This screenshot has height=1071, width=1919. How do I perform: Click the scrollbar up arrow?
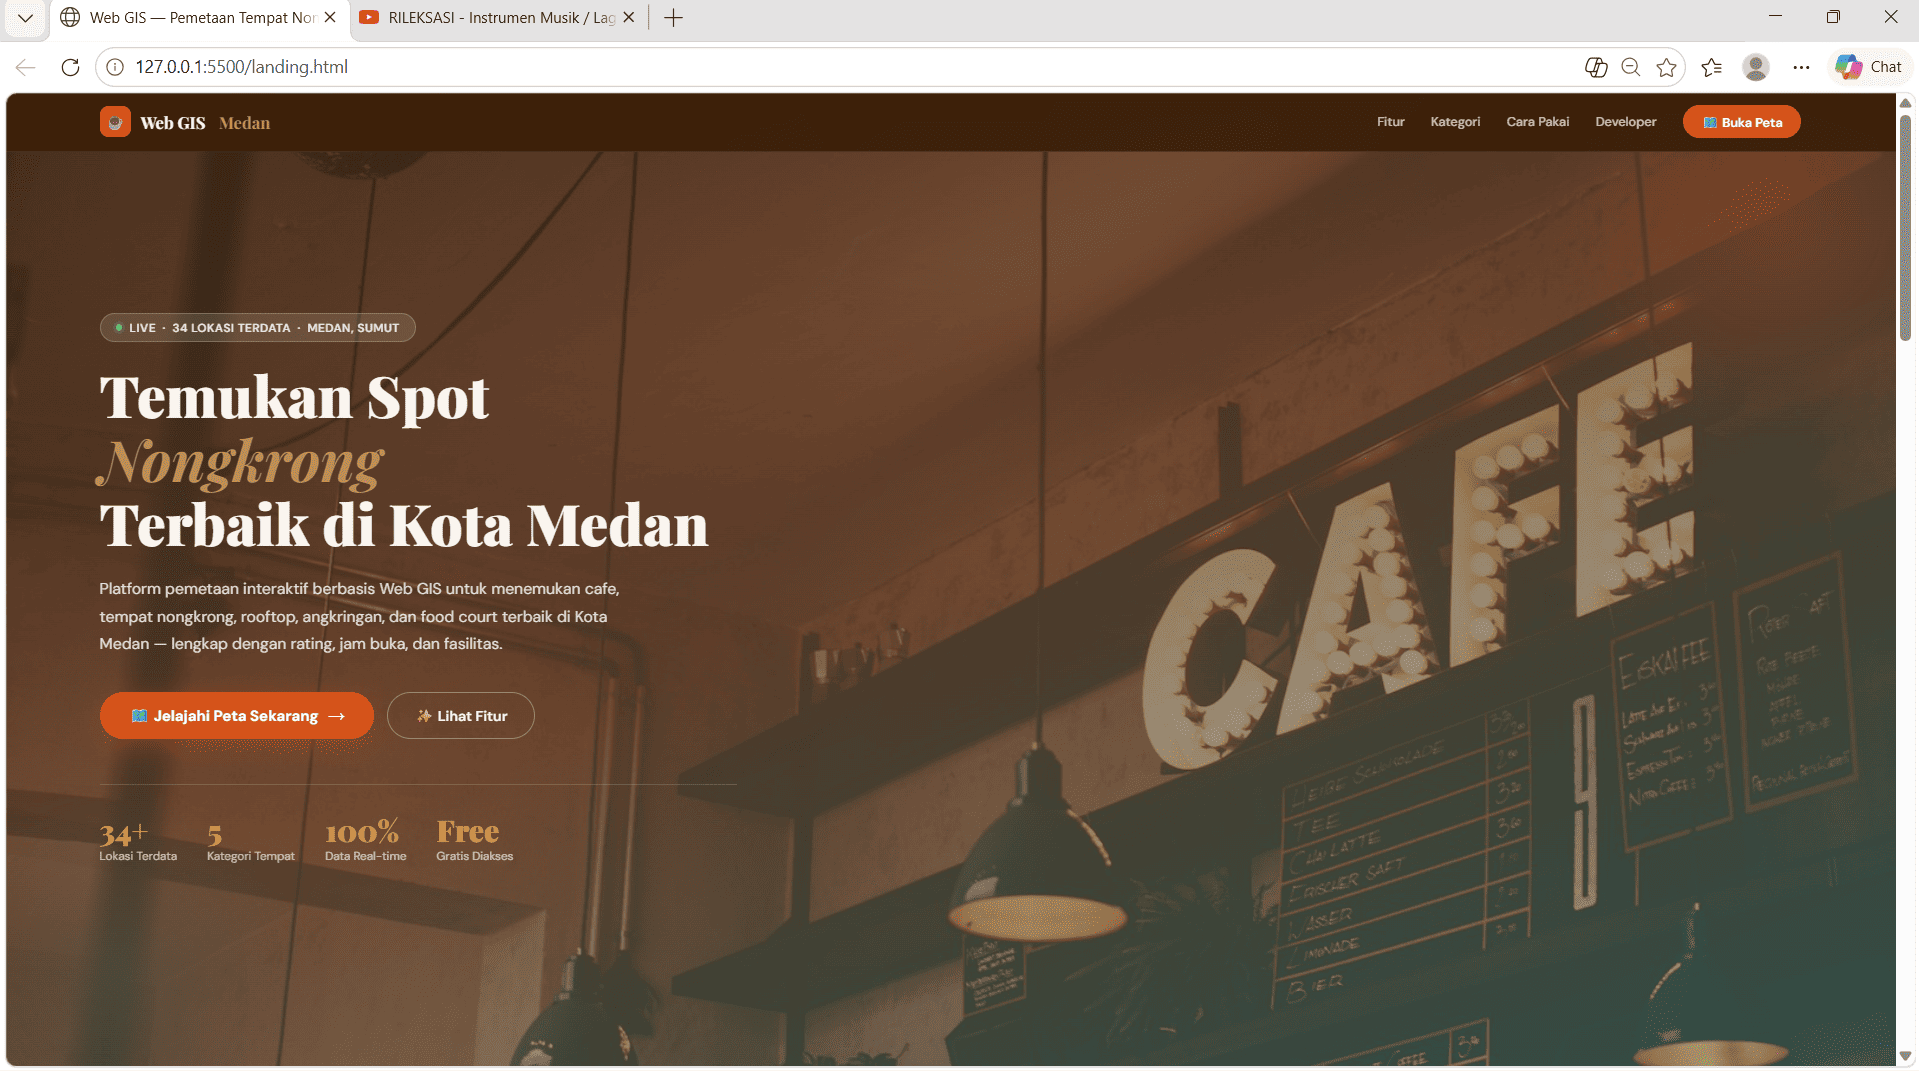[x=1905, y=103]
